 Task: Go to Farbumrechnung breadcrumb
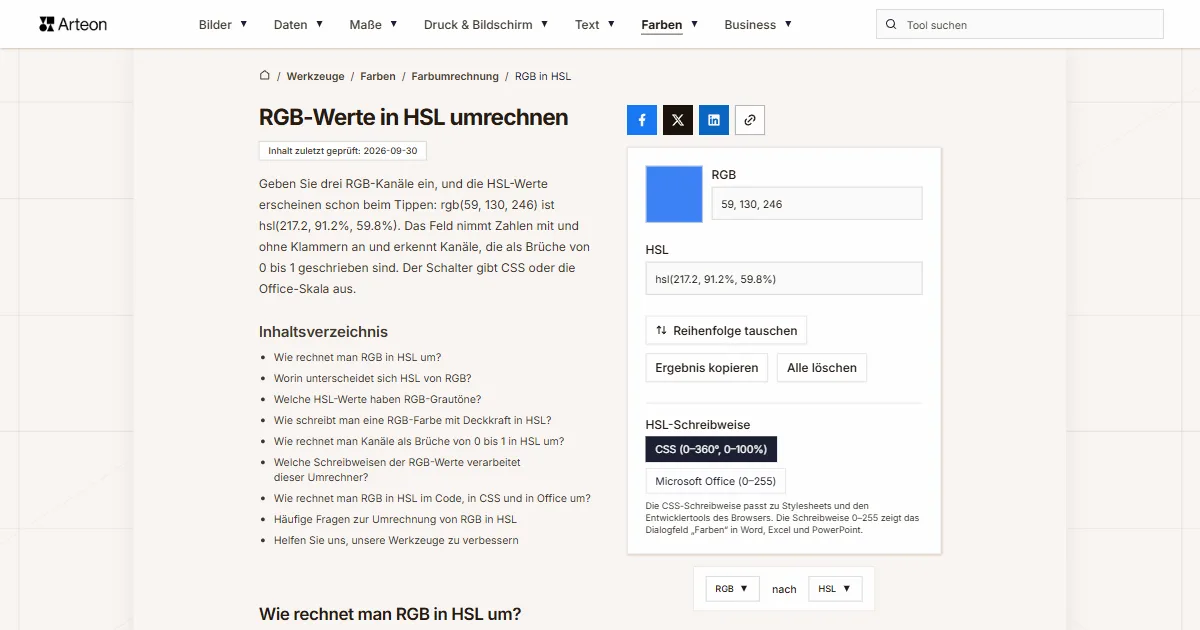click(x=455, y=76)
